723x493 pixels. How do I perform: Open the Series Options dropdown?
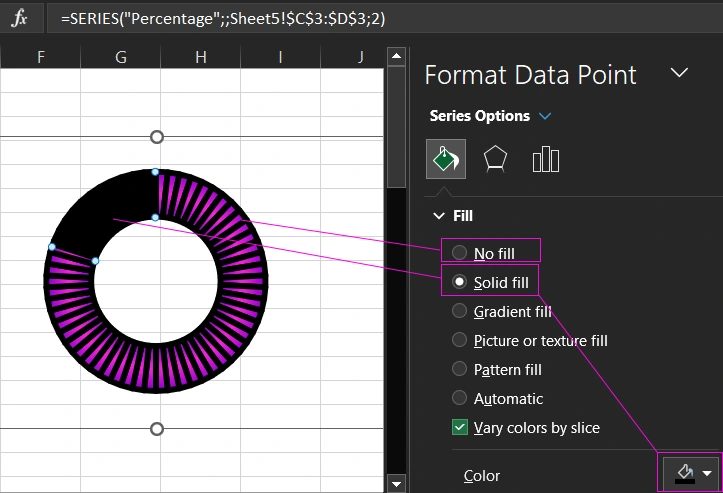pyautogui.click(x=545, y=116)
